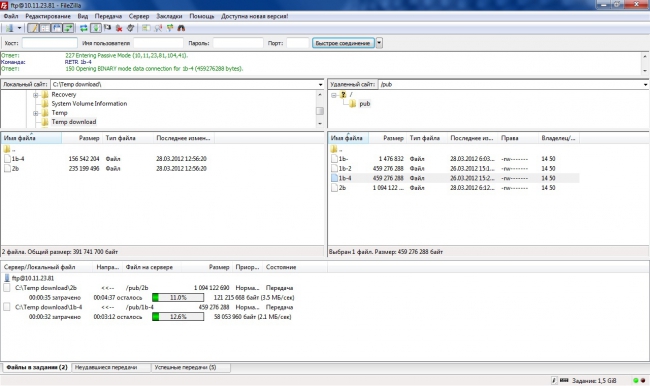Open local site path dropdown
The width and height of the screenshot is (650, 386).
[320, 85]
